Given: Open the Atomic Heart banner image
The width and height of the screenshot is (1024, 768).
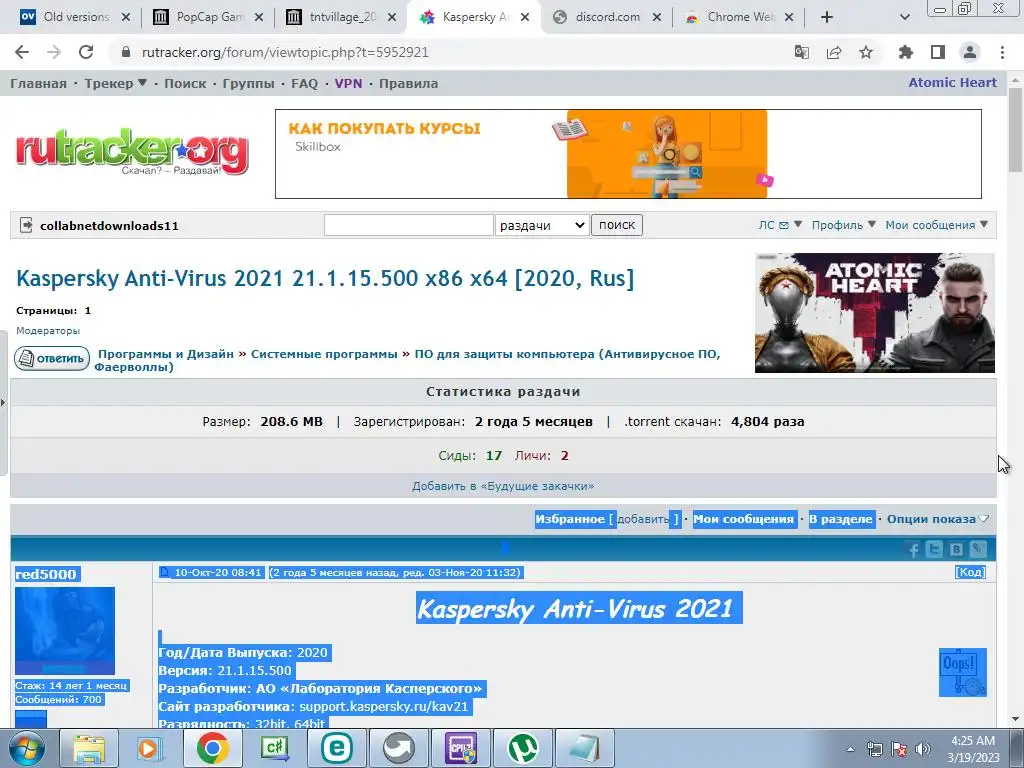Looking at the screenshot, I should click(874, 313).
